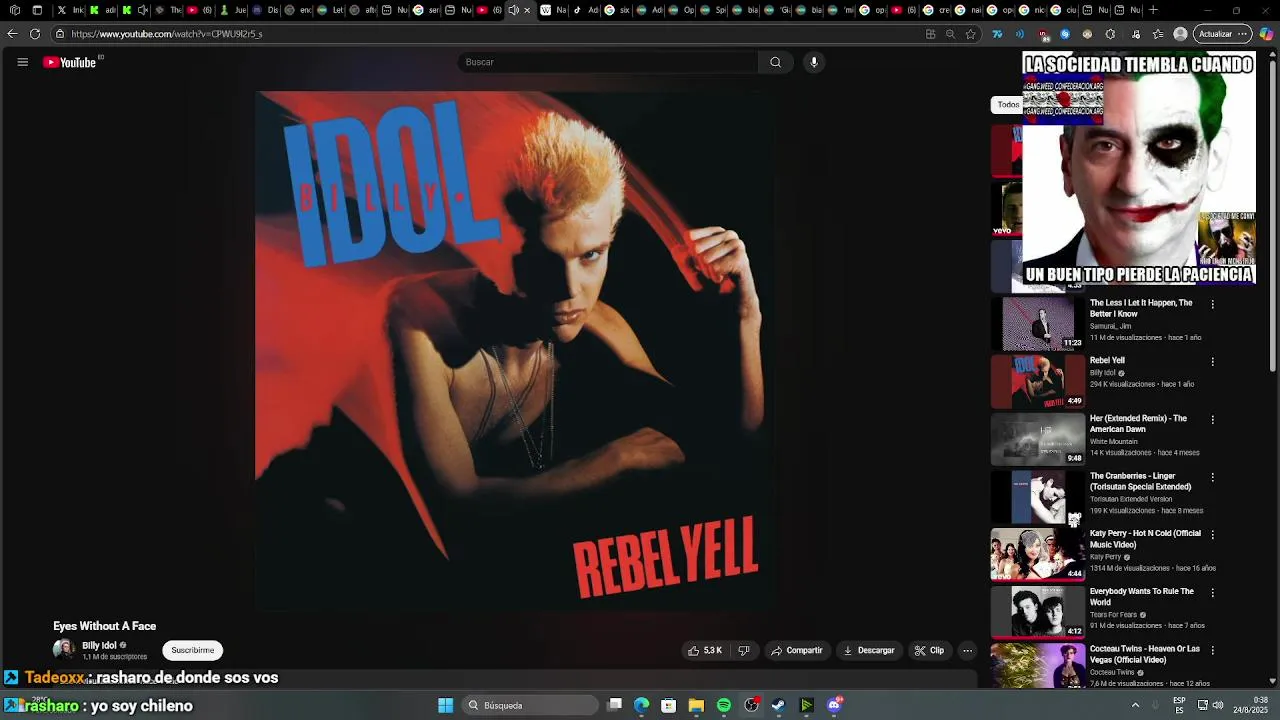Screen dimensions: 1280x720
Task: Open File Explorer from the taskbar
Action: pyautogui.click(x=696, y=705)
